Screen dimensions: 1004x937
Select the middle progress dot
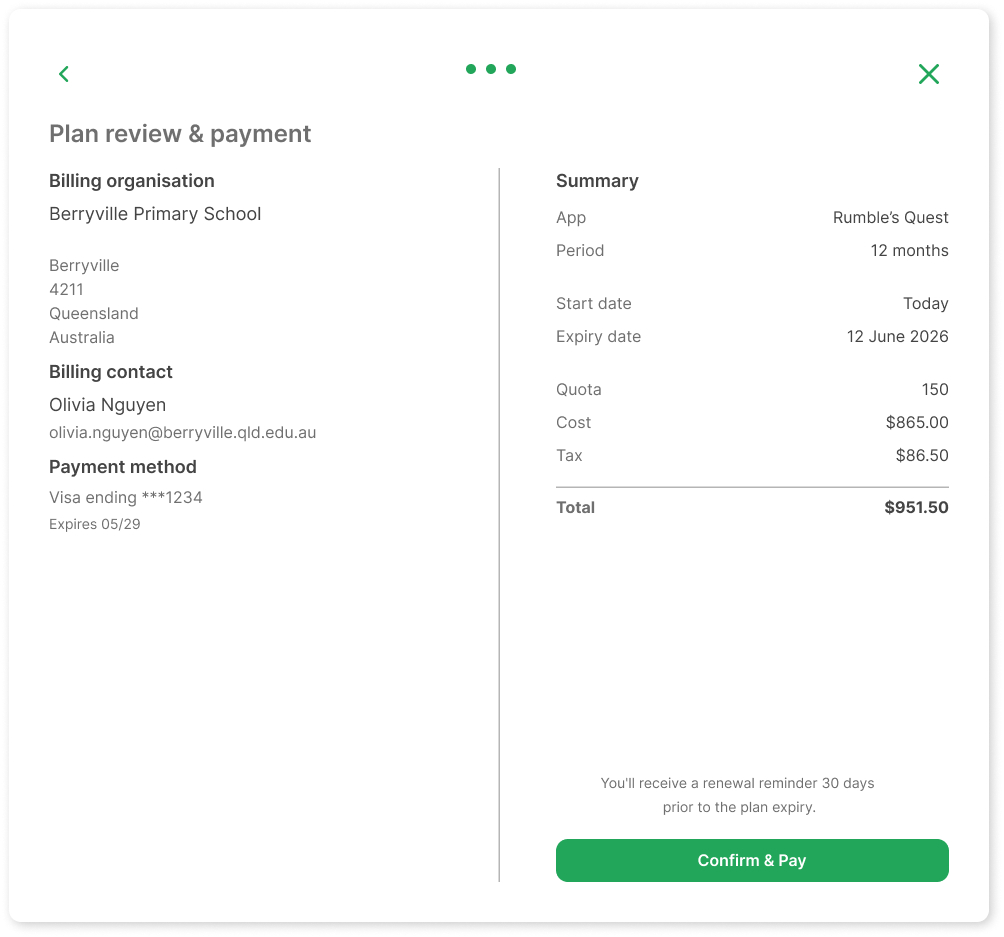coord(491,69)
